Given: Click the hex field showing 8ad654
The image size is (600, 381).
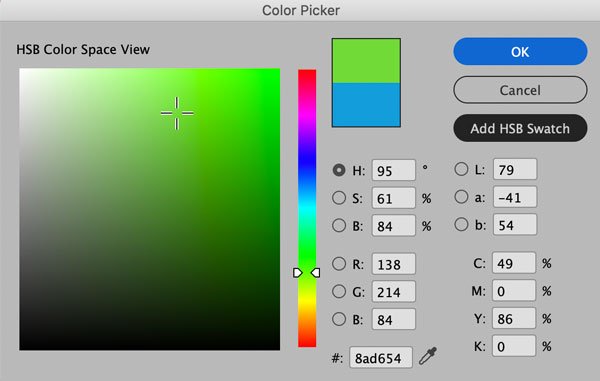Looking at the screenshot, I should (x=381, y=358).
